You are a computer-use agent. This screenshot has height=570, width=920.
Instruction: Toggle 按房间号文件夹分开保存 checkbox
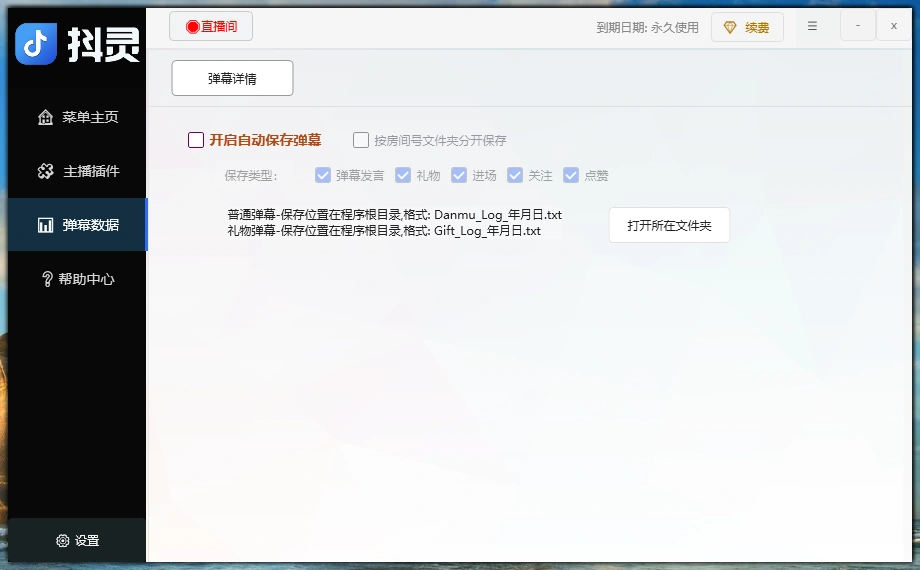click(361, 140)
